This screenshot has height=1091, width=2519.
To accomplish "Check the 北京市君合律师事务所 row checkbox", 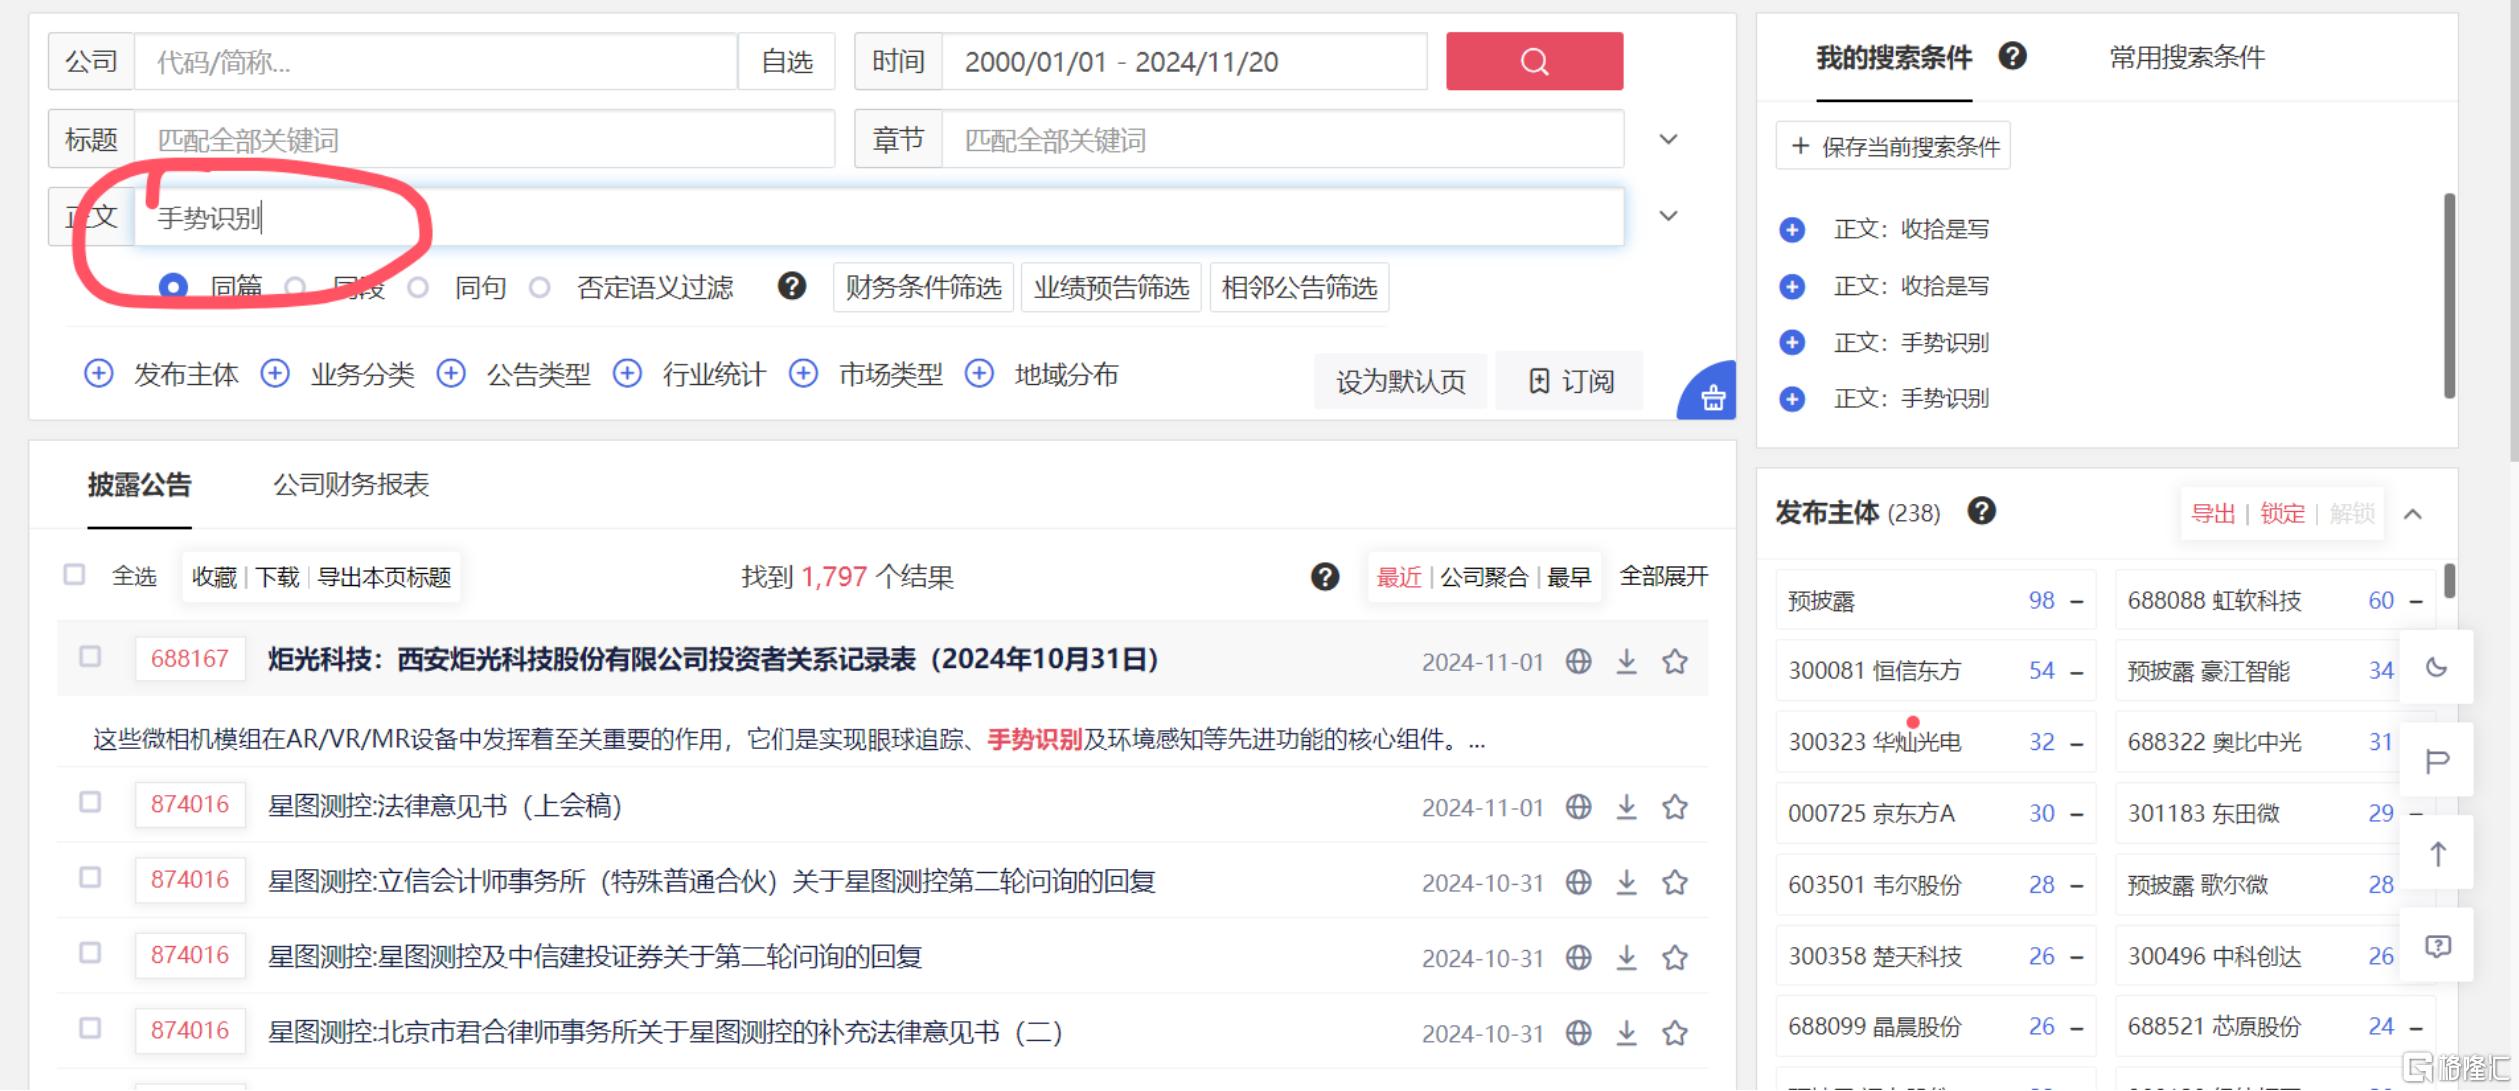I will point(90,1027).
